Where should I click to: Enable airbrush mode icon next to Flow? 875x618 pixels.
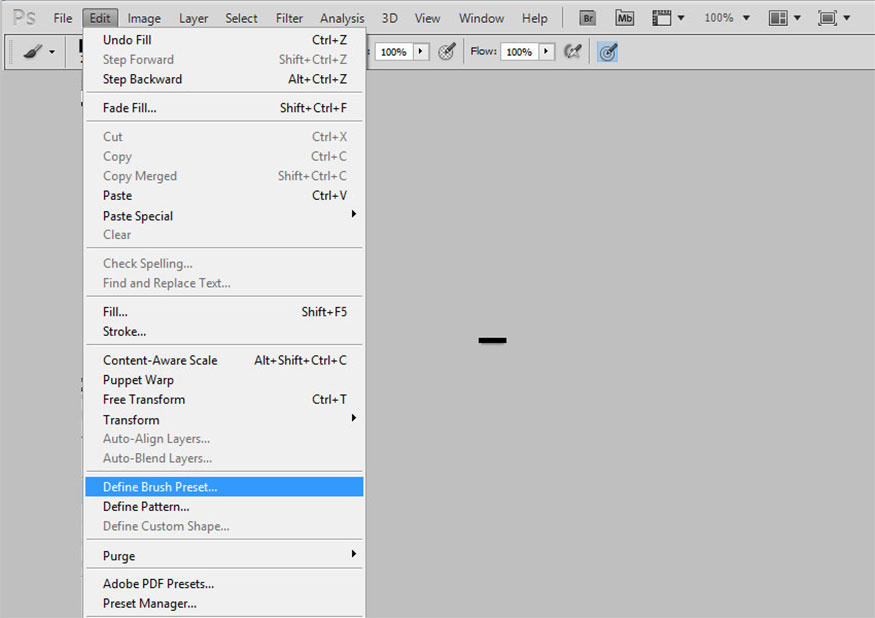(x=572, y=52)
